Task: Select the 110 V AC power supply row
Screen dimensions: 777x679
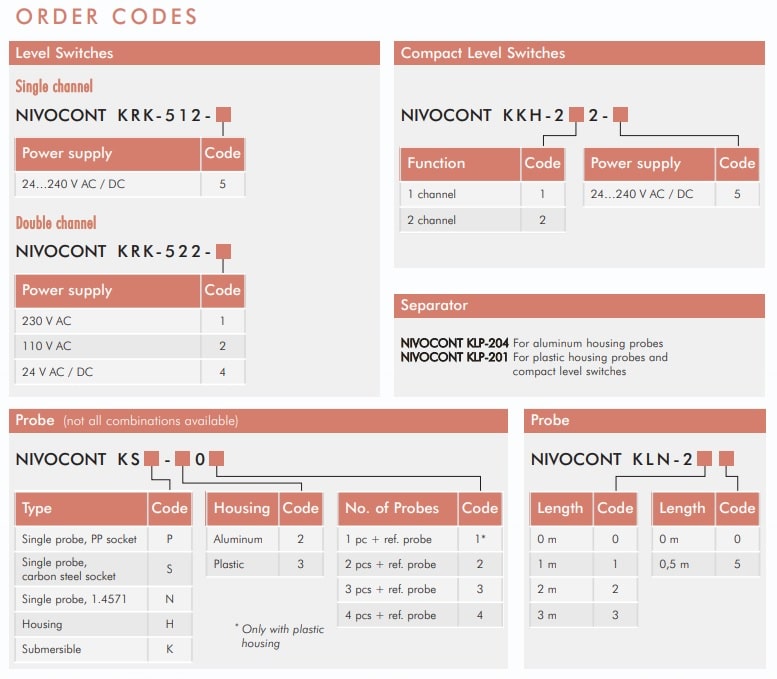Action: click(130, 346)
